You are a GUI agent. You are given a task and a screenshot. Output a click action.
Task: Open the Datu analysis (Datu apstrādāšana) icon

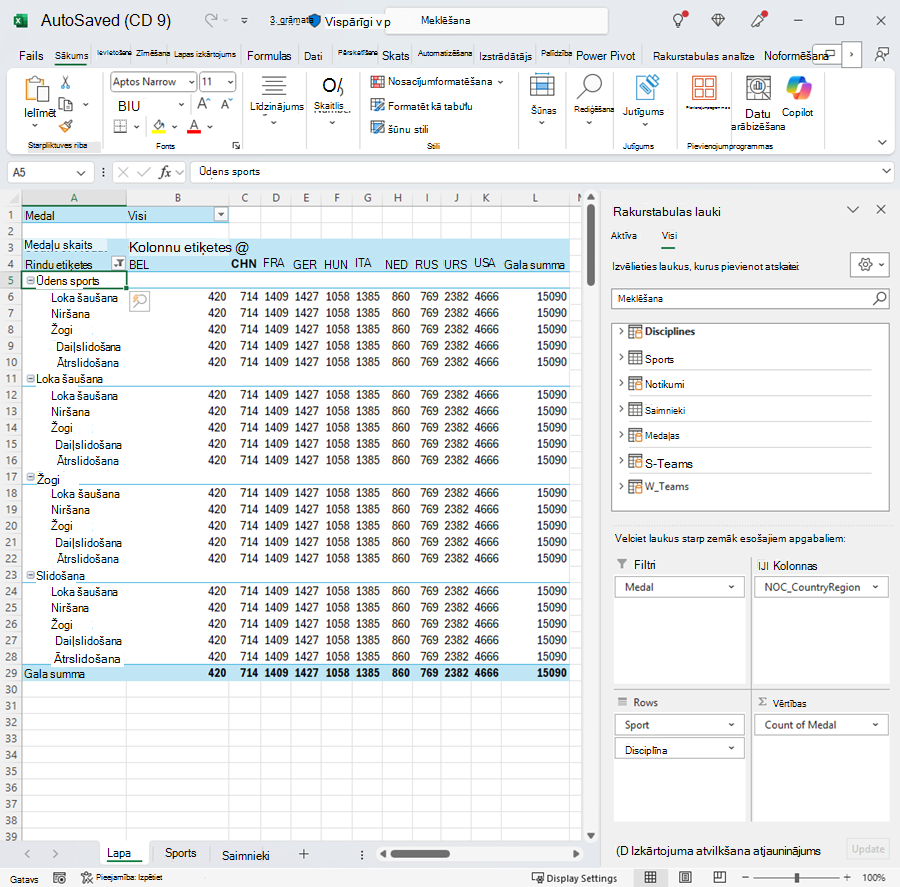click(758, 88)
